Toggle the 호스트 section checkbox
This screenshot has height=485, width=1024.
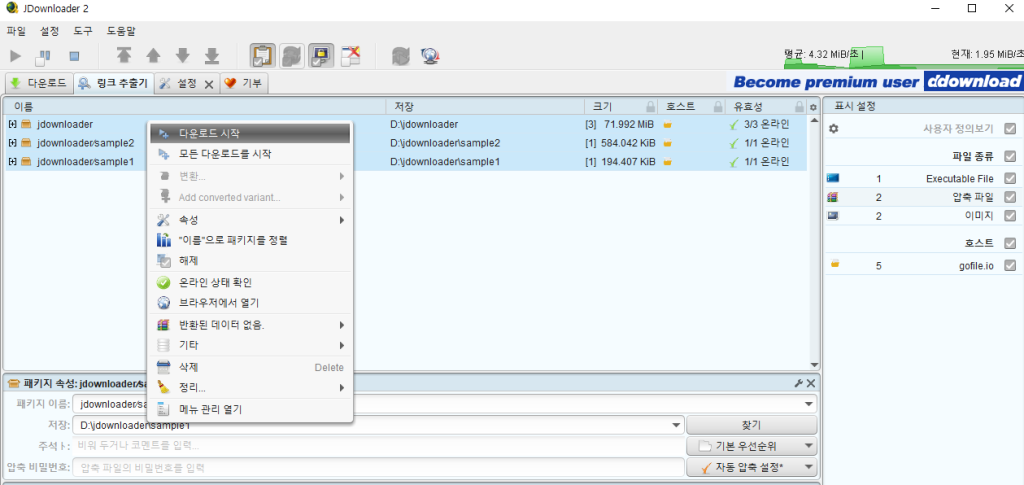pos(1010,243)
